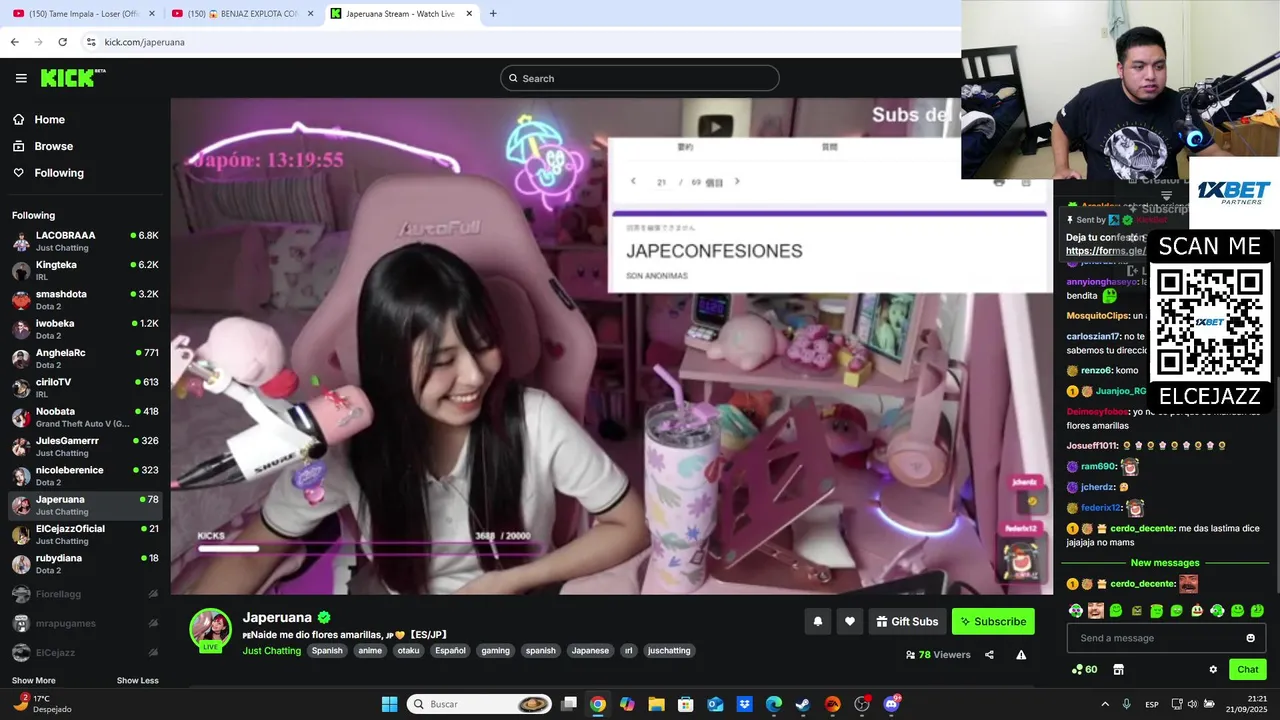Screen dimensions: 1280x720
Task: Select the Japanese tag
Action: coord(590,651)
